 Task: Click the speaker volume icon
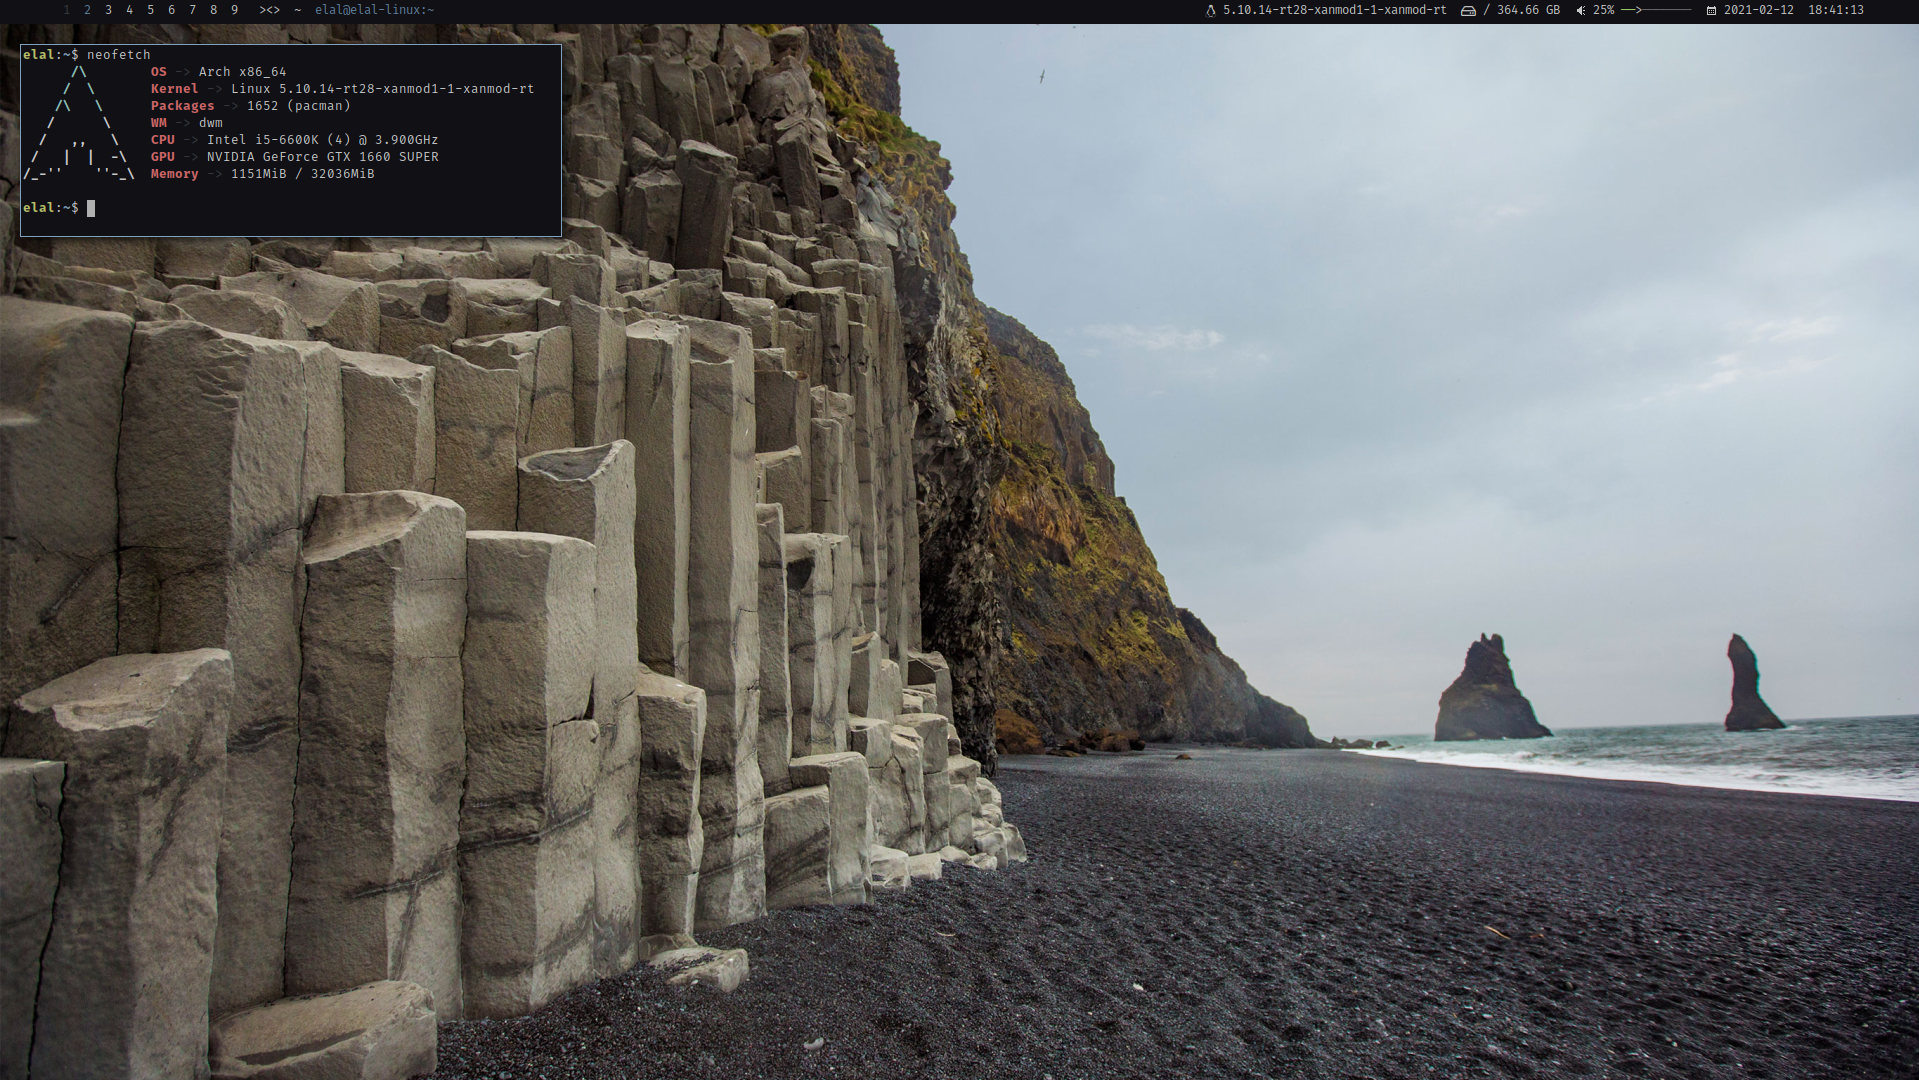(x=1581, y=10)
